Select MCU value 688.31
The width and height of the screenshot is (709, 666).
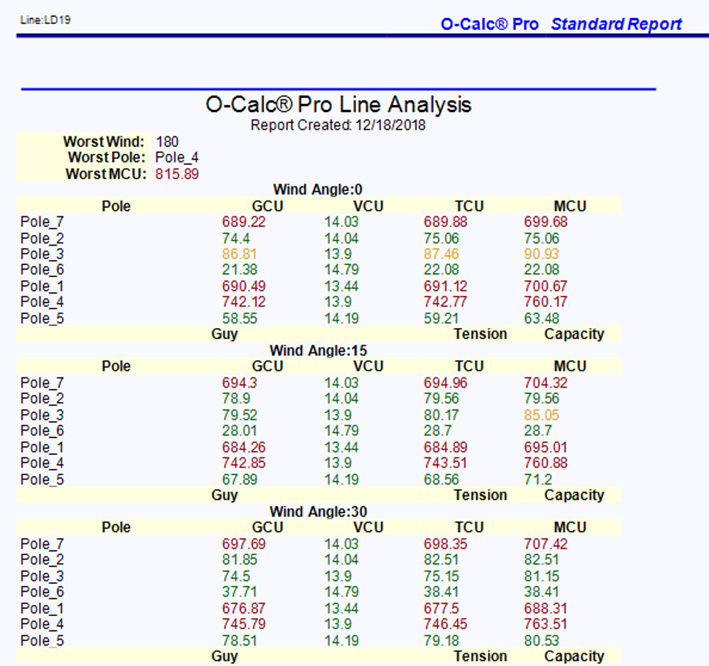(x=545, y=608)
